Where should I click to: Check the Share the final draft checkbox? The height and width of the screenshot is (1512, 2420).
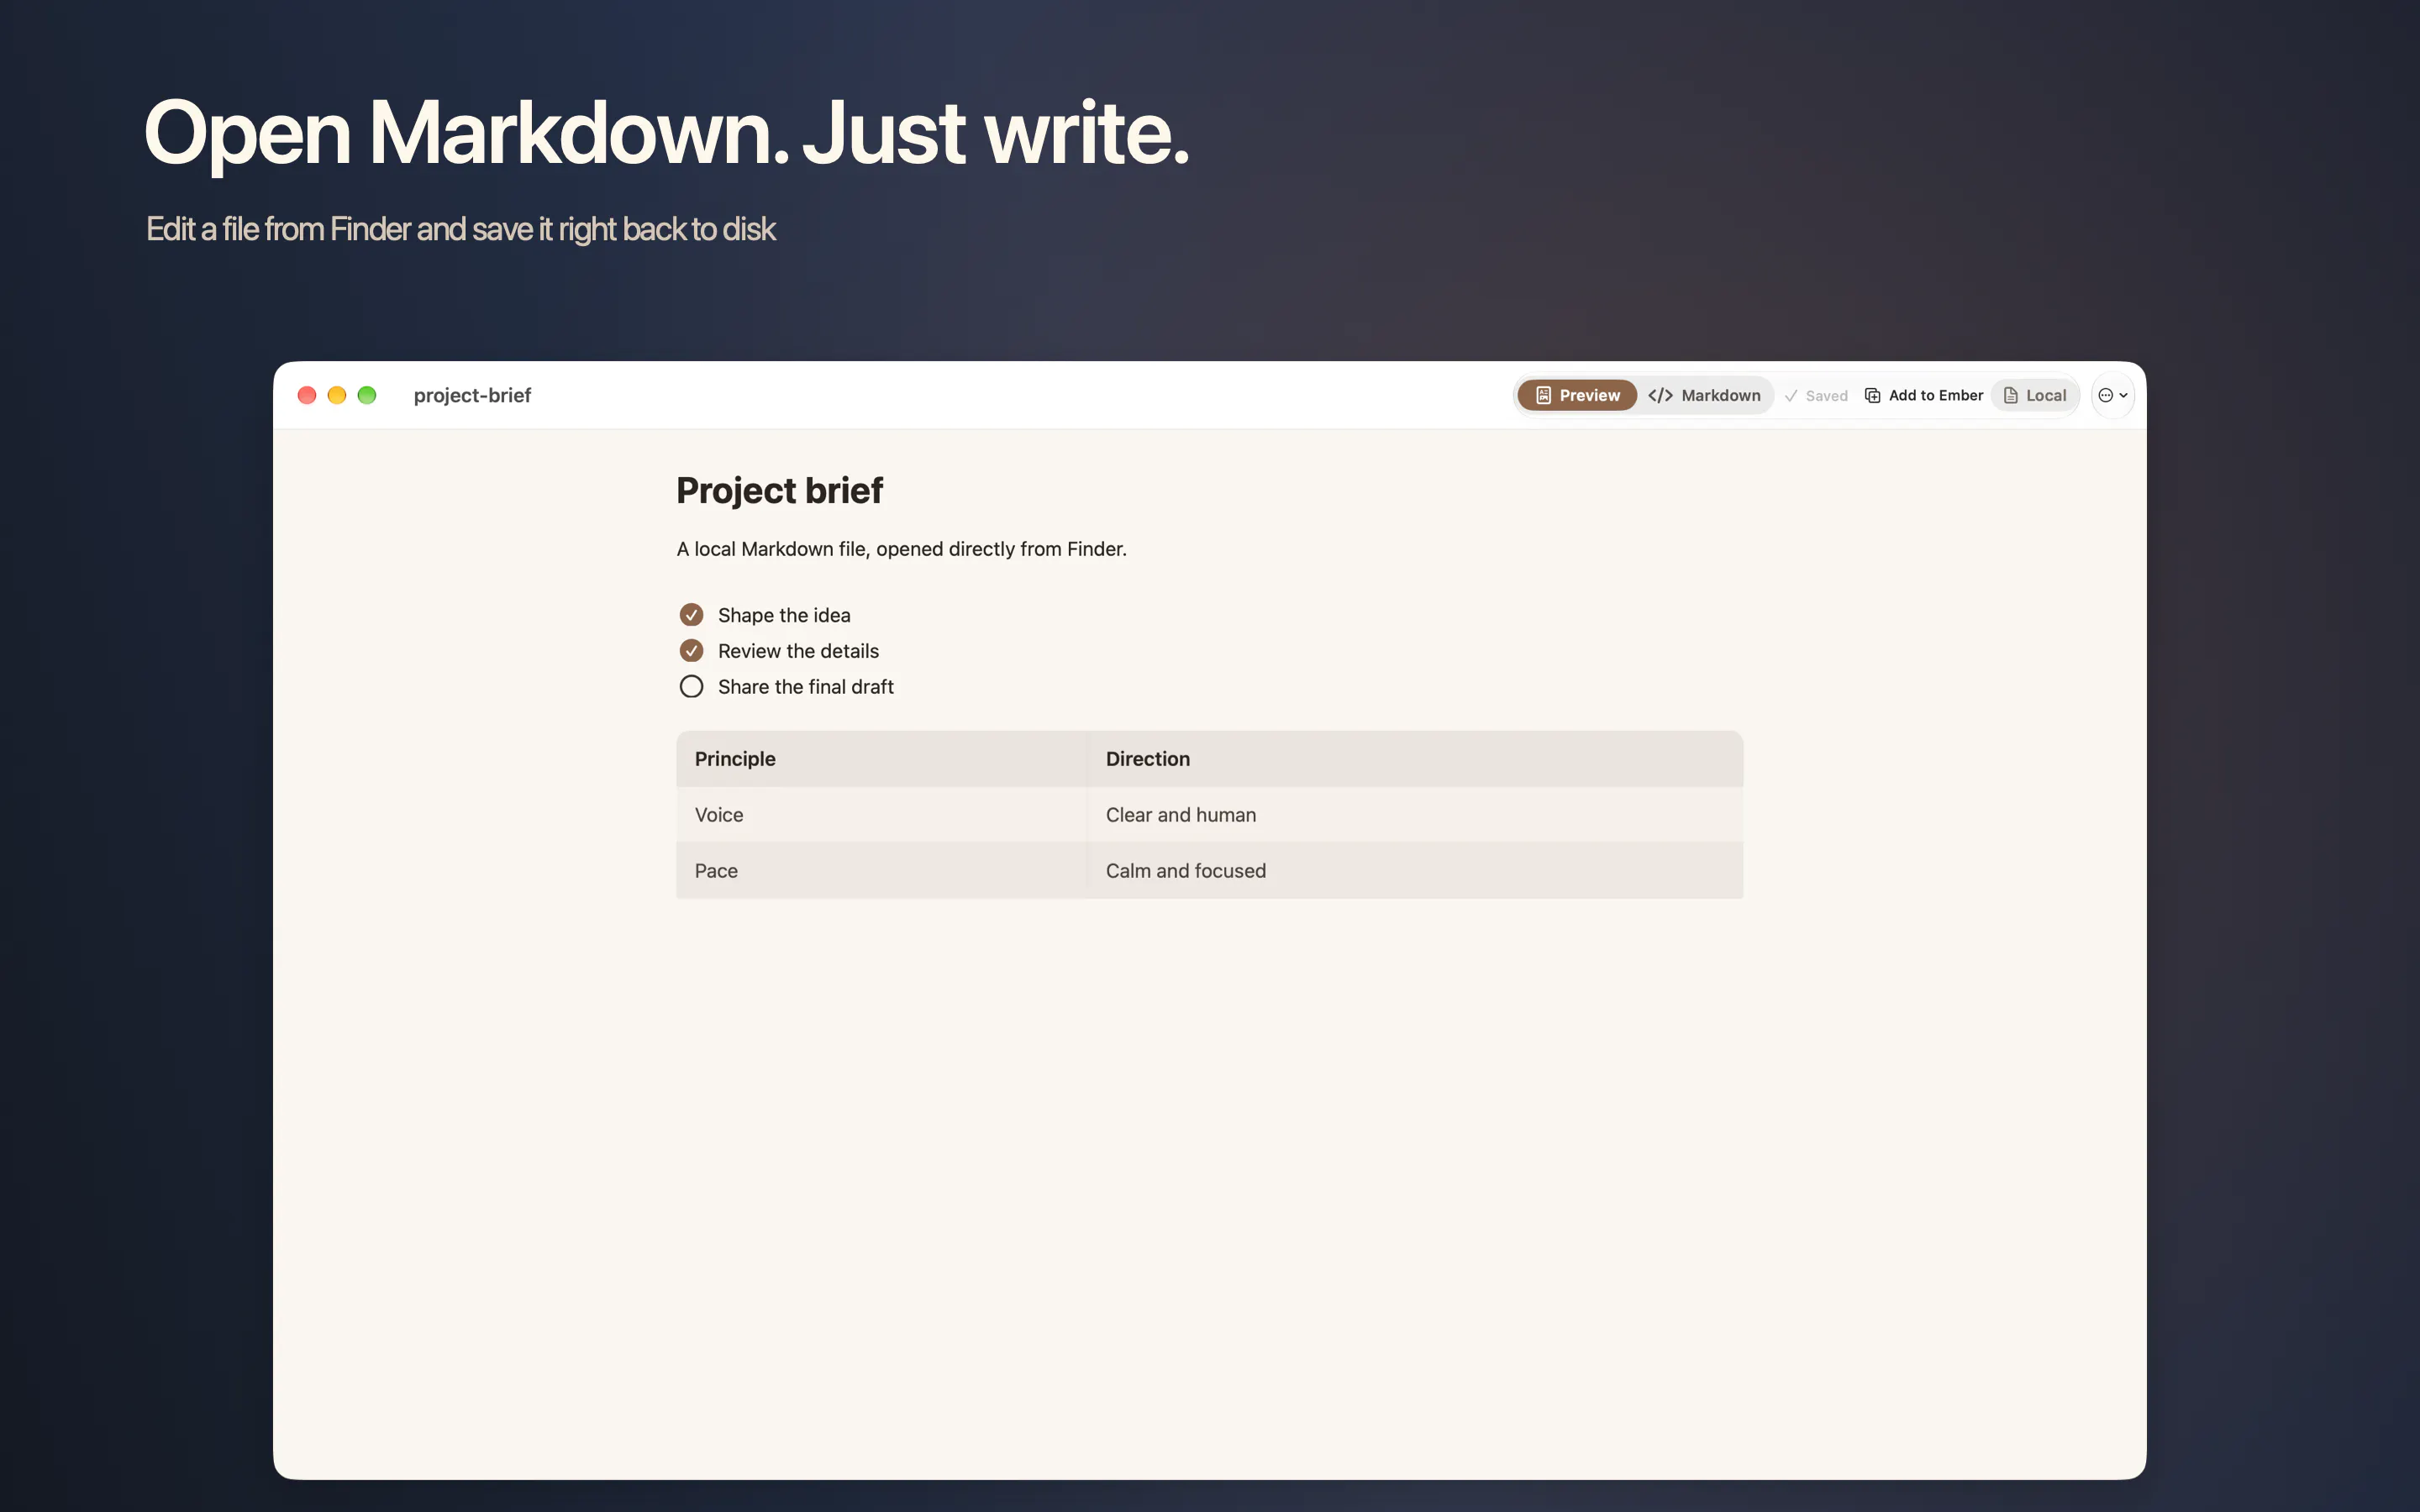(x=691, y=687)
